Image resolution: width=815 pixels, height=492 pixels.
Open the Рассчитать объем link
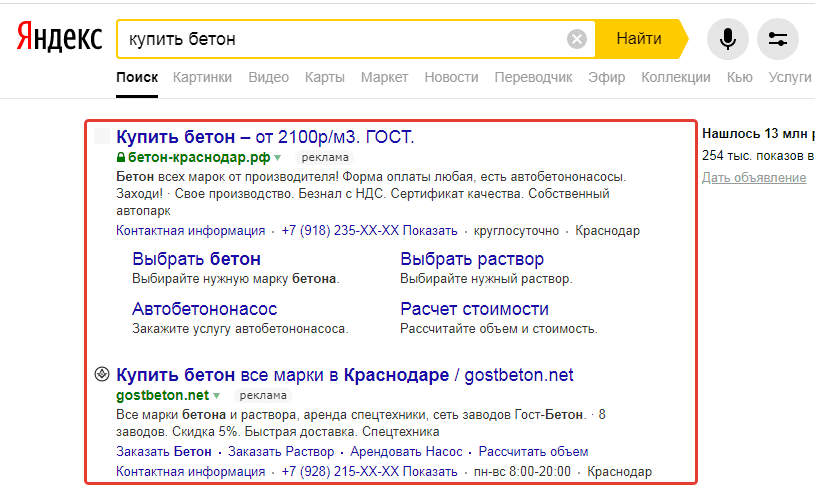coord(533,452)
